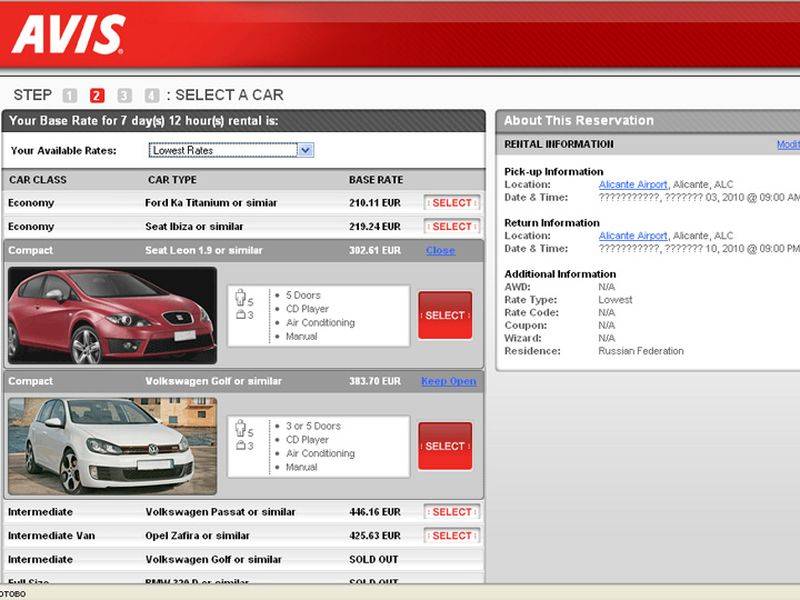Click the Intermediate Van car class

52,535
